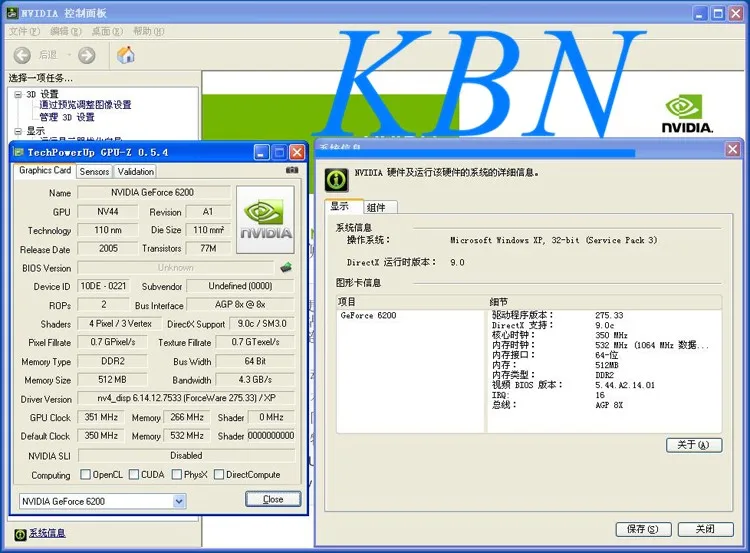Click the NVIDIA Control Panel title bar icon
This screenshot has width=750, height=553.
12,13
